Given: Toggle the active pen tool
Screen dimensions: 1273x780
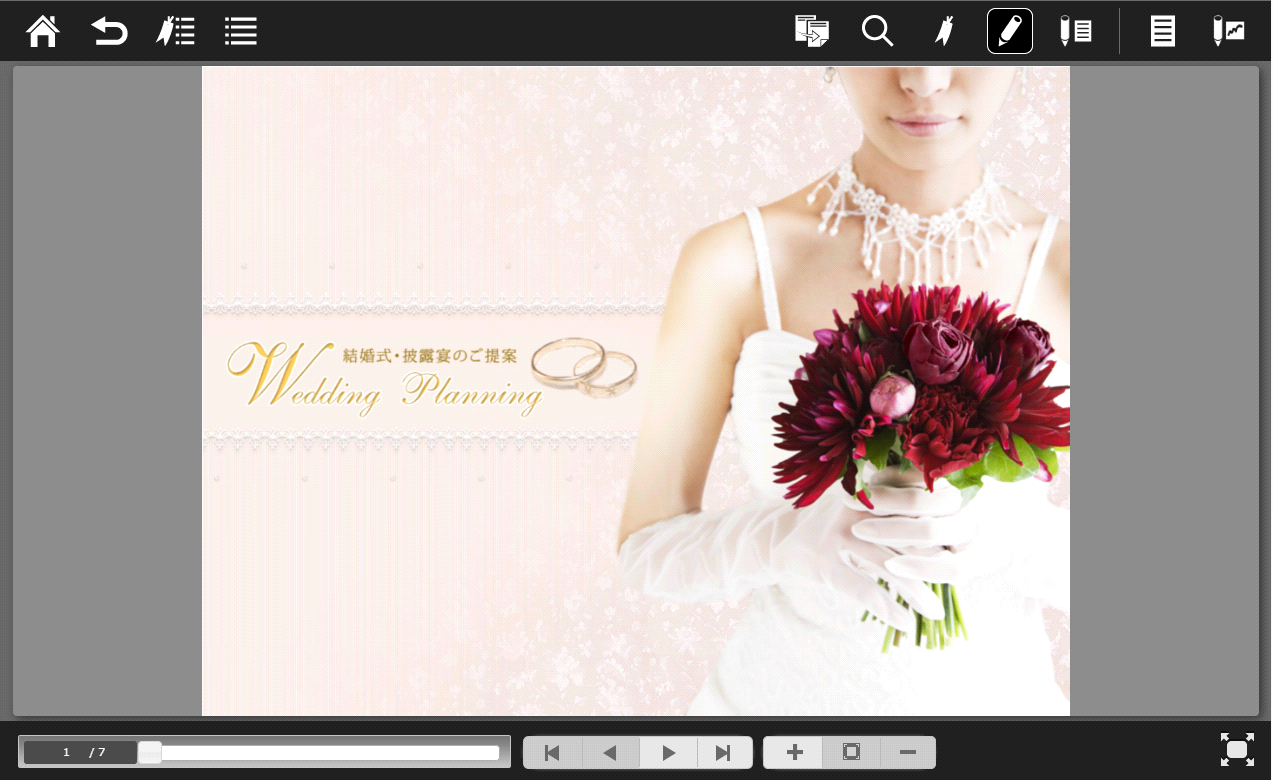Looking at the screenshot, I should pyautogui.click(x=1009, y=31).
